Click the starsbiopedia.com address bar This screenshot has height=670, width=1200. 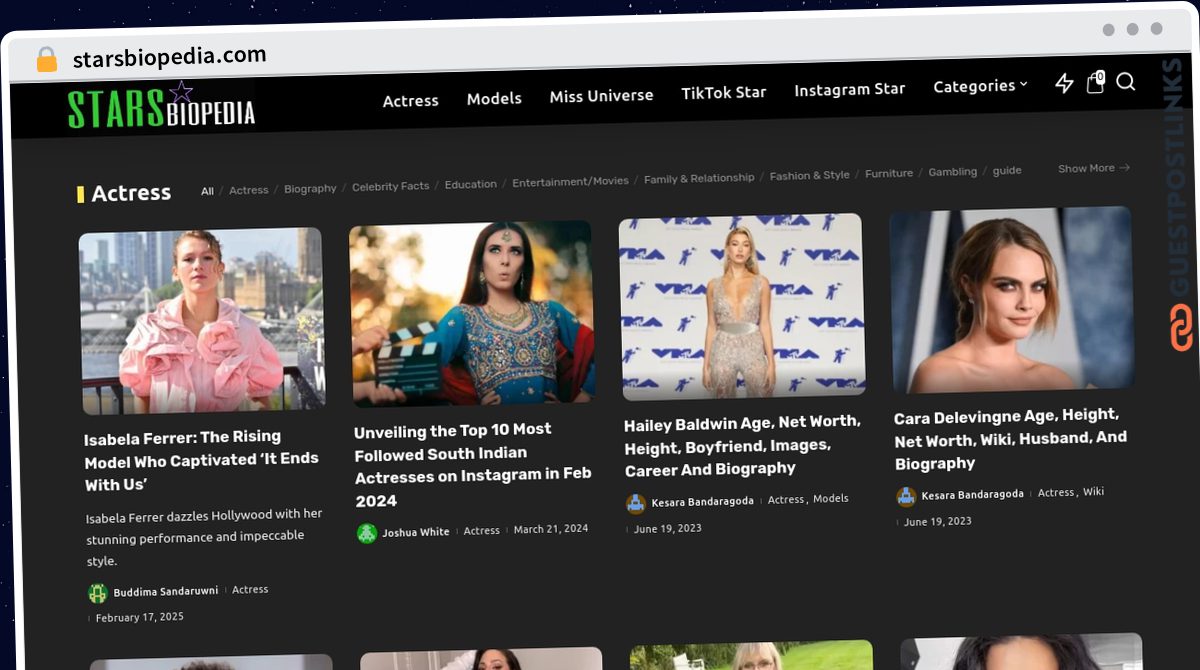[170, 57]
